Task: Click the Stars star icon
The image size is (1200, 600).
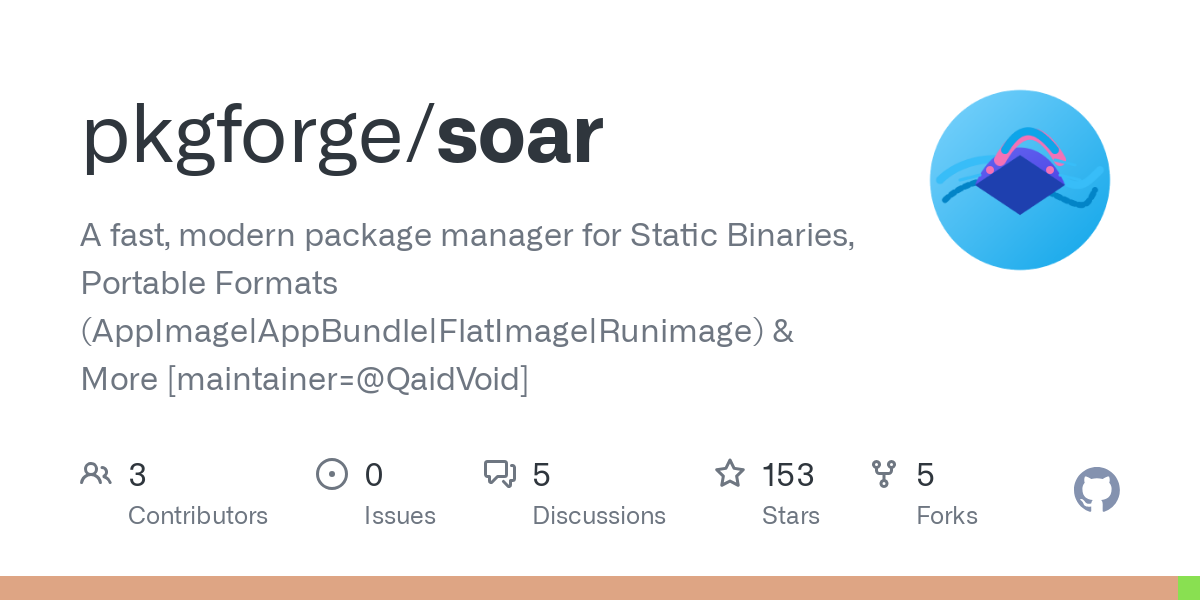Action: point(730,474)
